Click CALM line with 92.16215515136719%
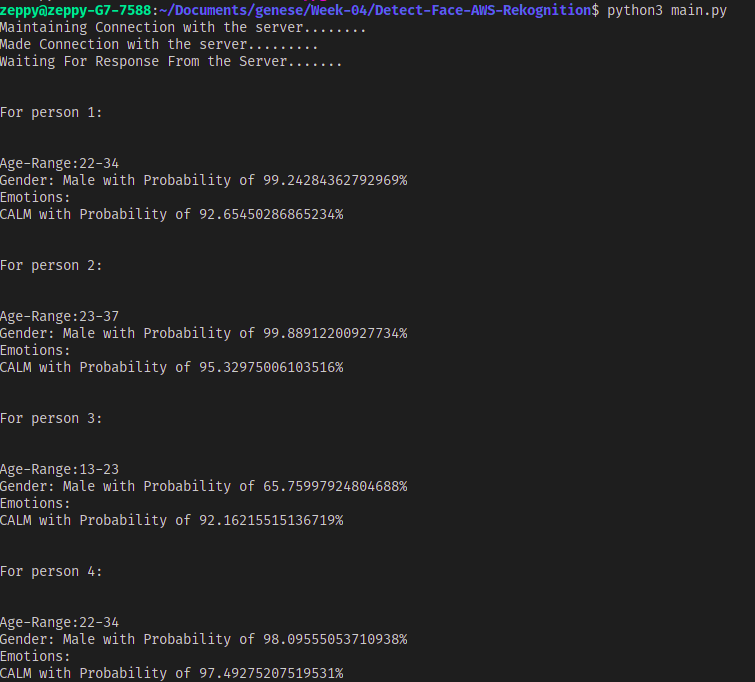This screenshot has width=755, height=682. point(171,521)
